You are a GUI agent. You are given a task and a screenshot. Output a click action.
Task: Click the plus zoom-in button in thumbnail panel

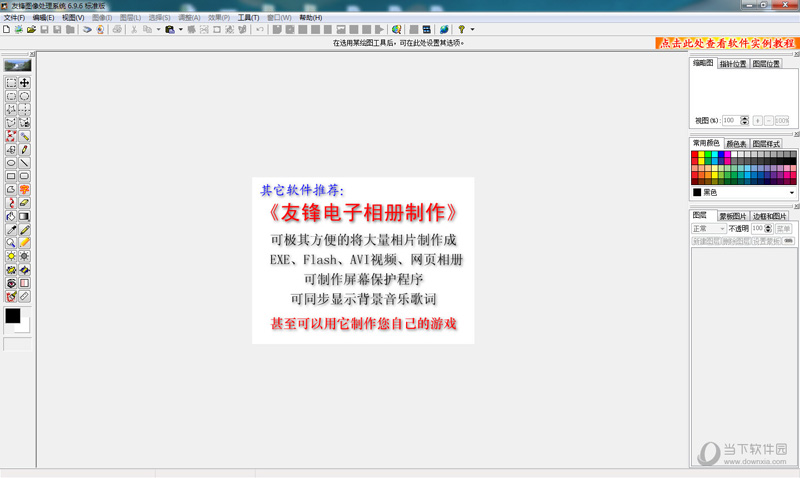[758, 120]
